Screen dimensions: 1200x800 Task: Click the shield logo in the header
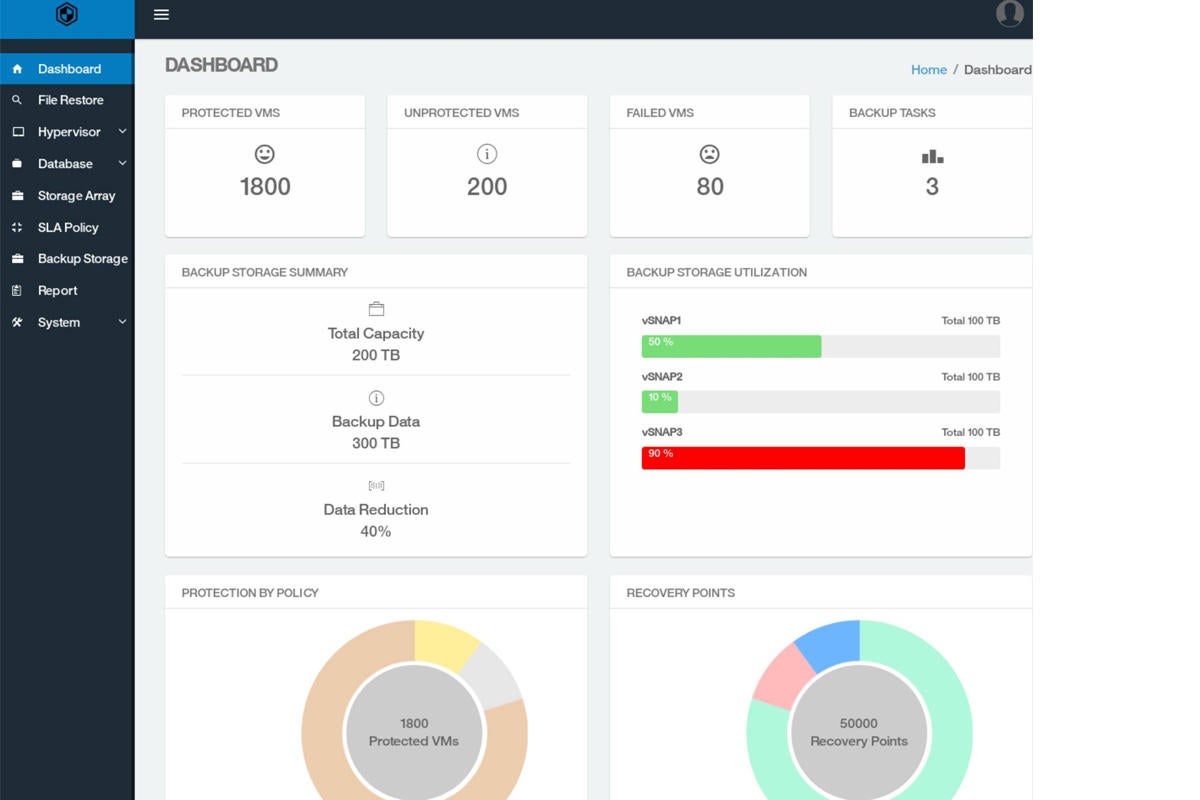(x=67, y=14)
